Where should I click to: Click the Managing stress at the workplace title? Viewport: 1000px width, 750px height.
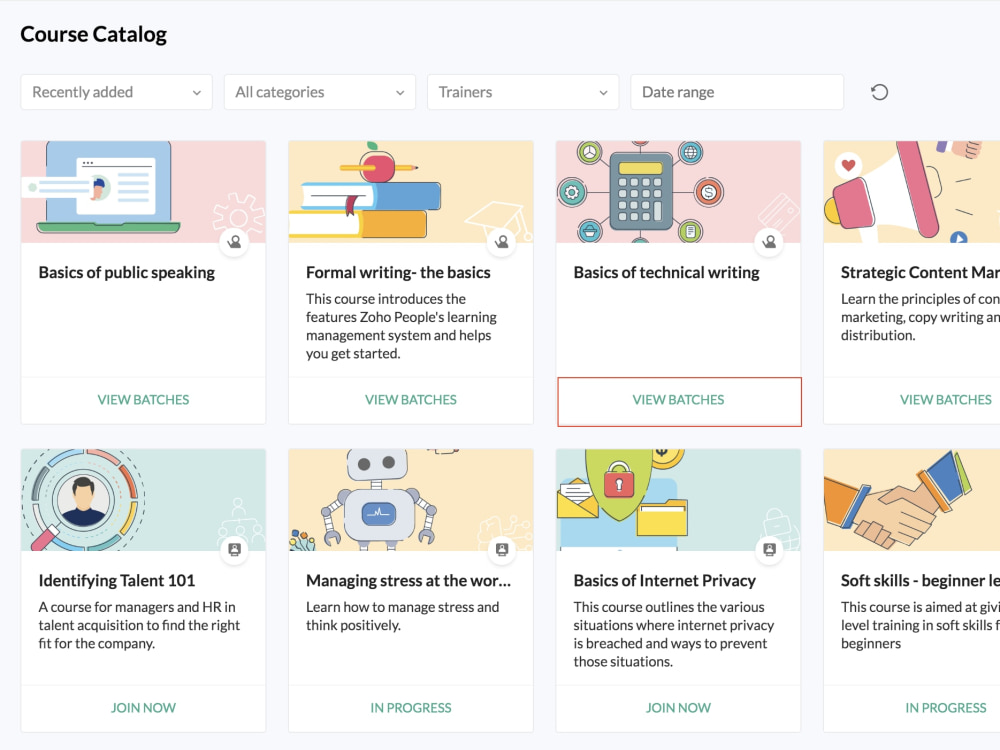pyautogui.click(x=408, y=581)
